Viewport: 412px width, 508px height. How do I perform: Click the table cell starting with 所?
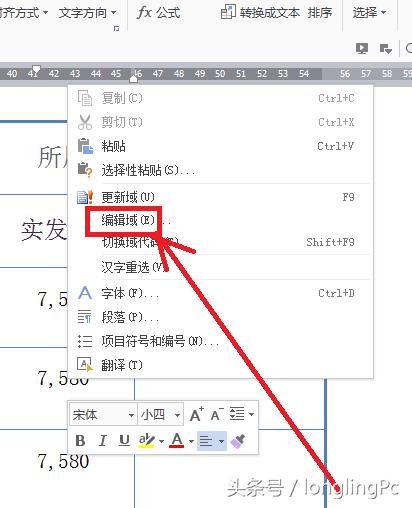34,158
